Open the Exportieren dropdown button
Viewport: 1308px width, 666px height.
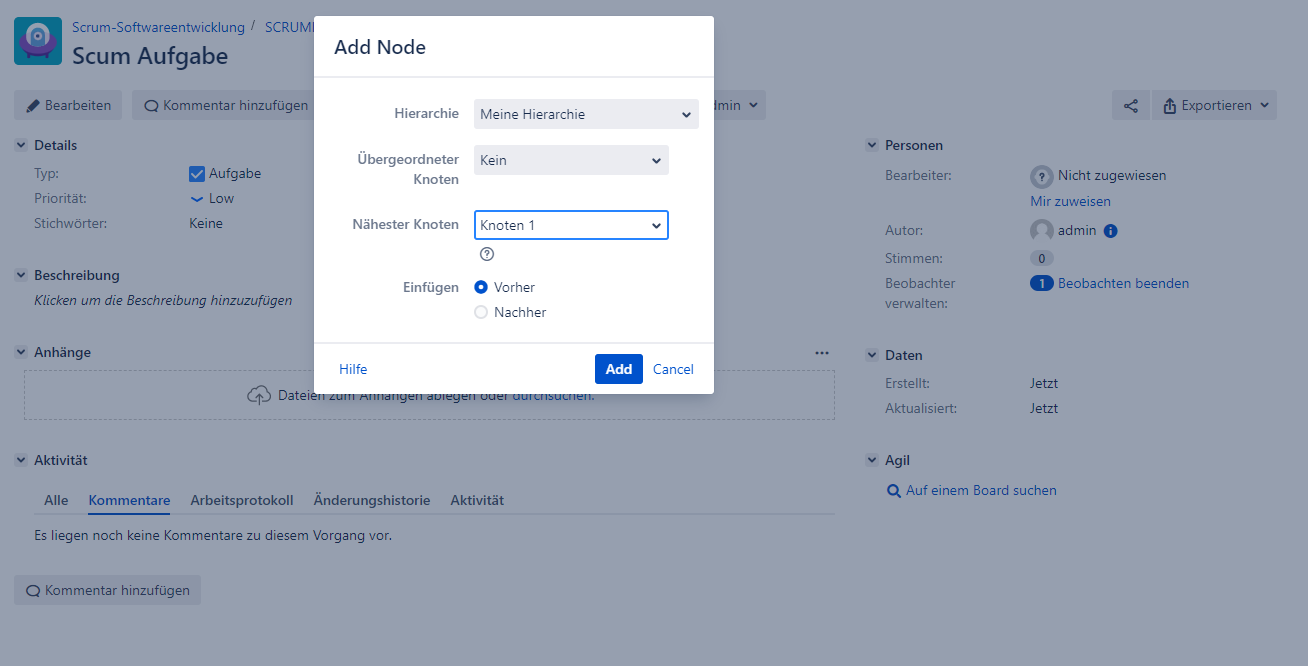coord(1214,105)
